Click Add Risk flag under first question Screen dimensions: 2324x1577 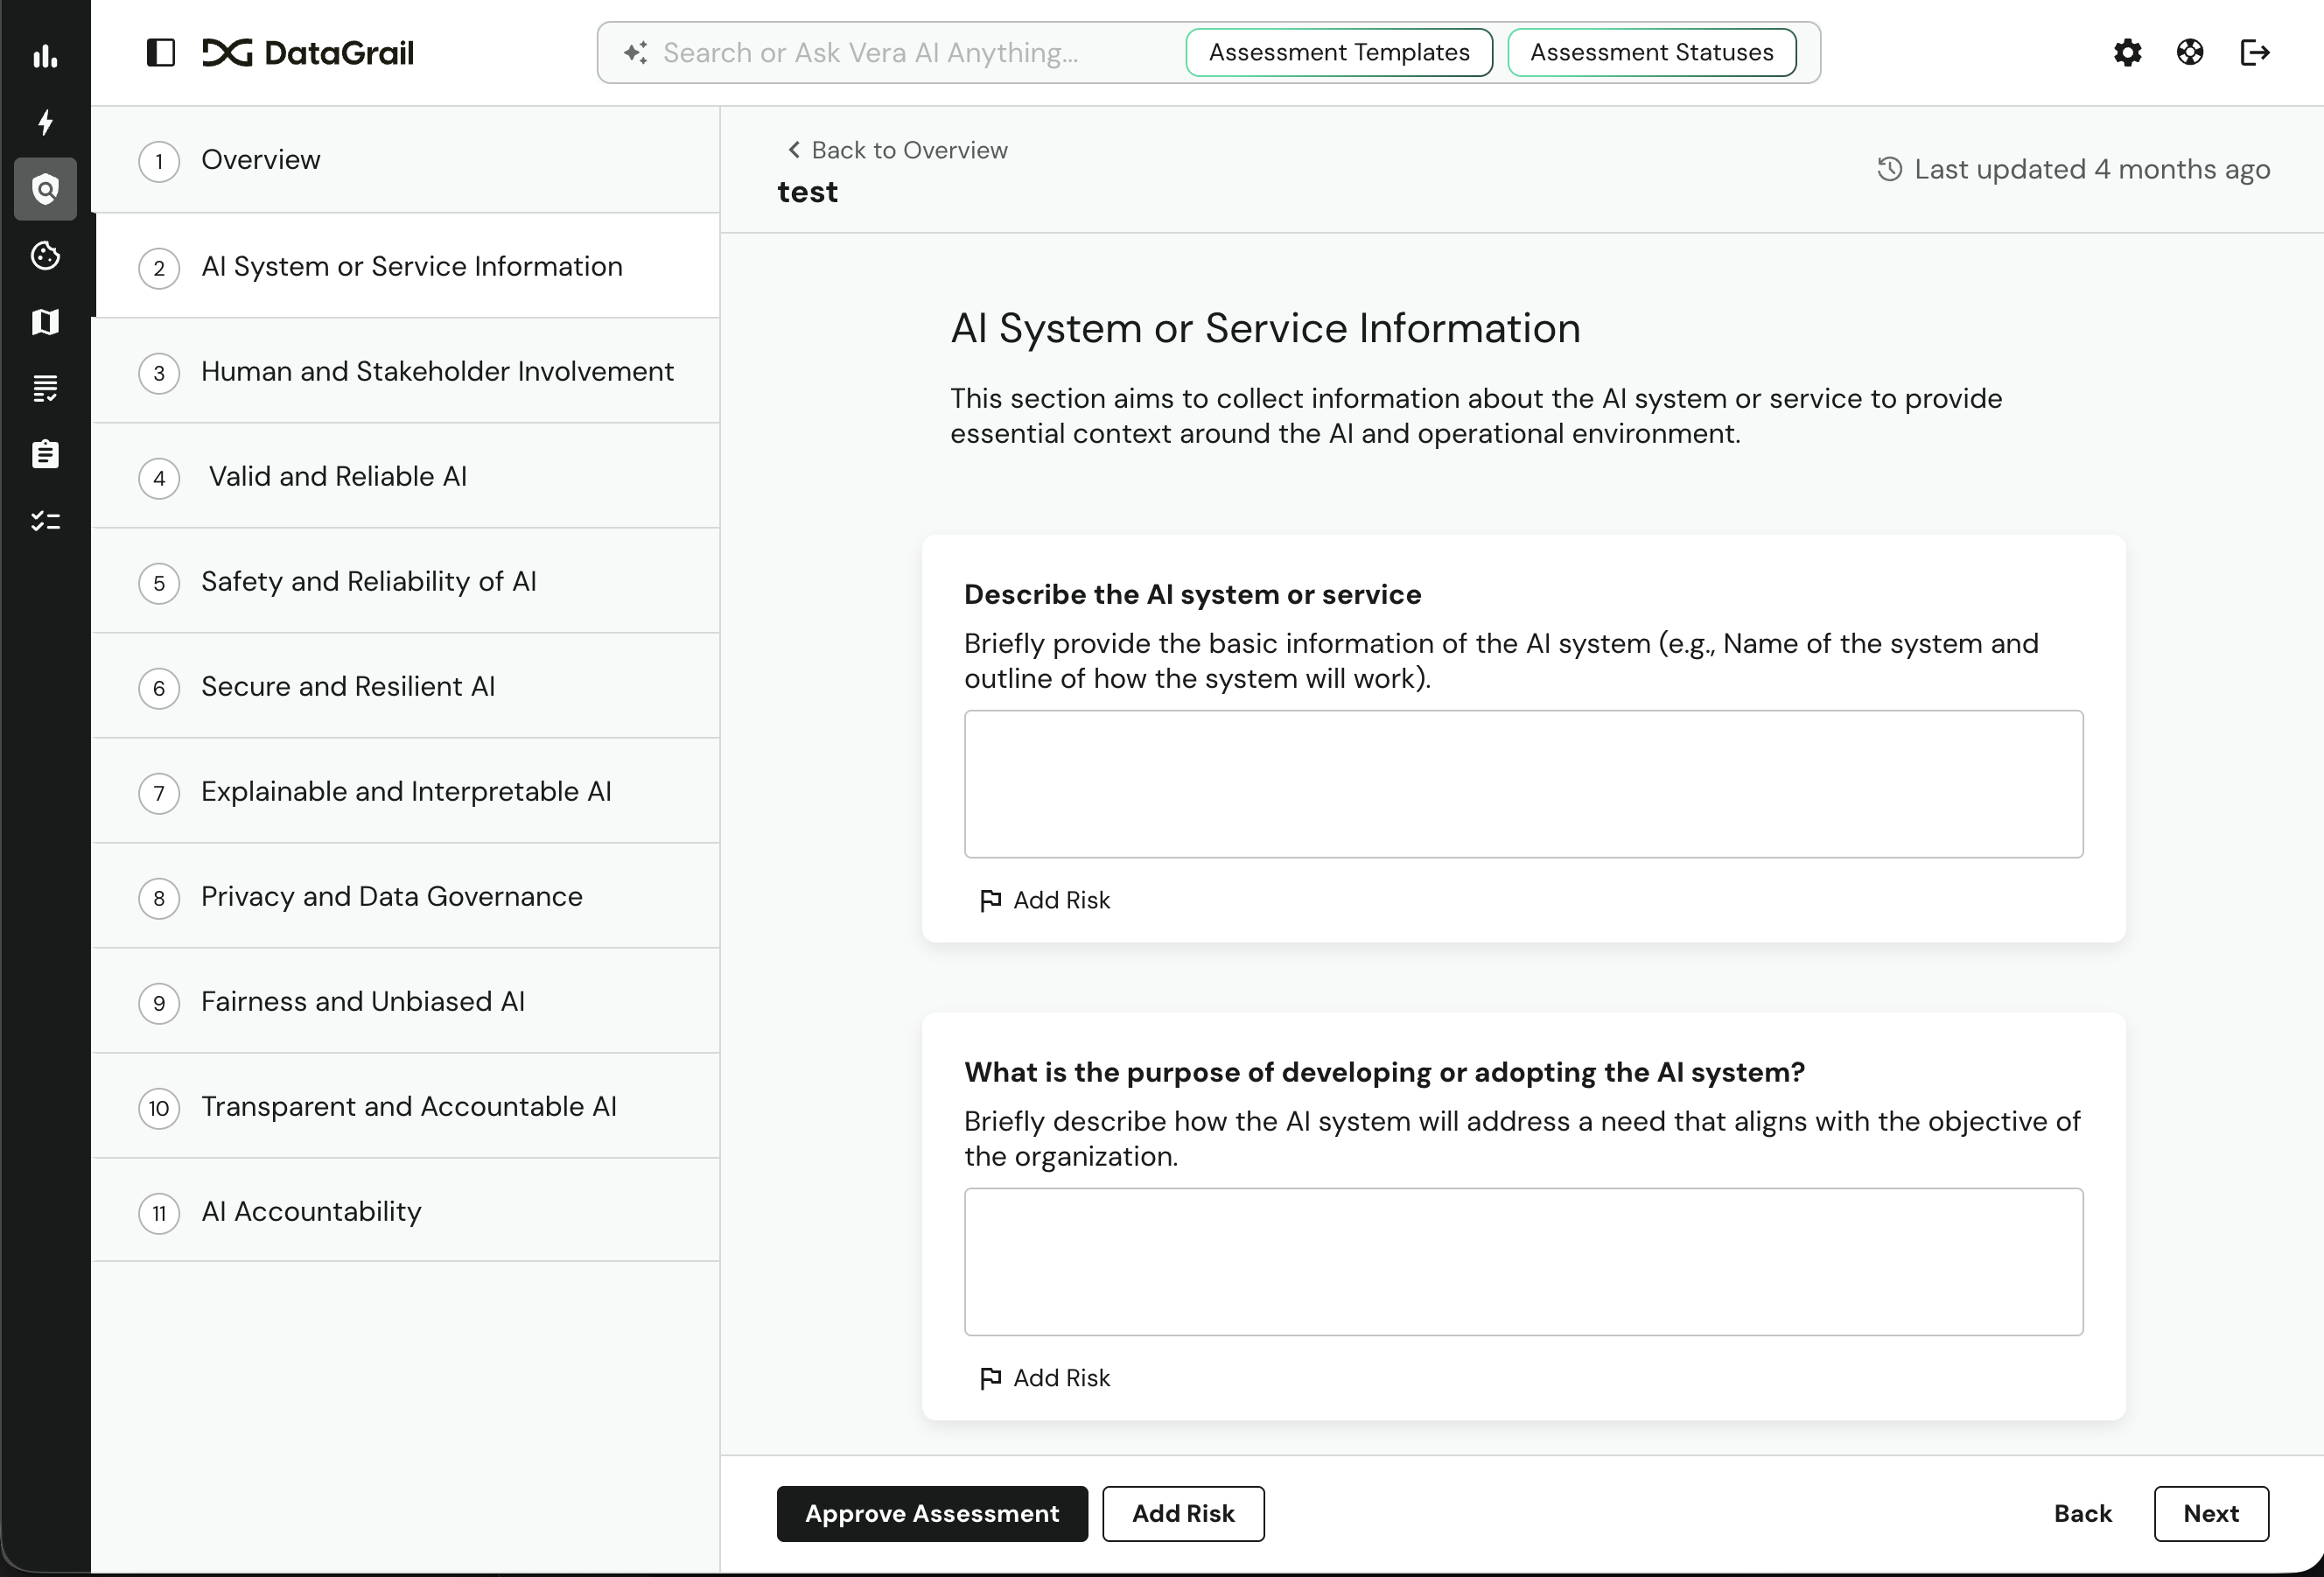tap(1044, 900)
